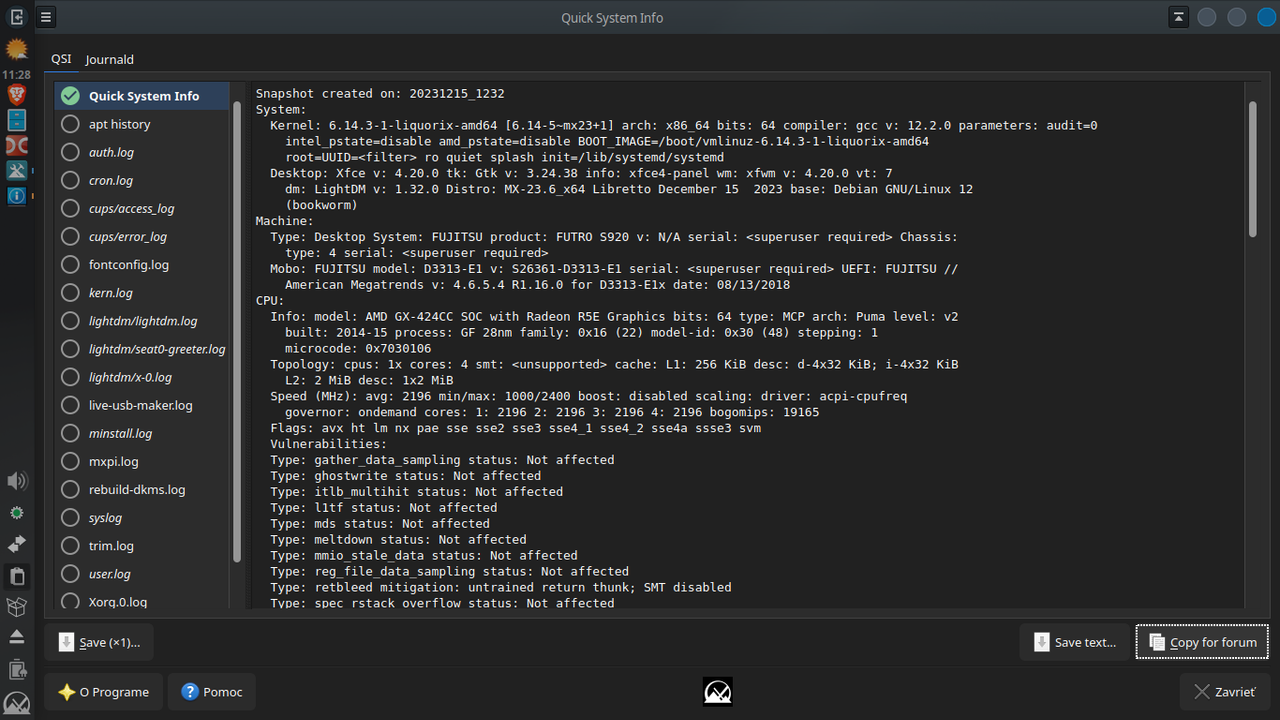Select the mxpi.log option
Screen dimensions: 1280x720
click(142, 461)
